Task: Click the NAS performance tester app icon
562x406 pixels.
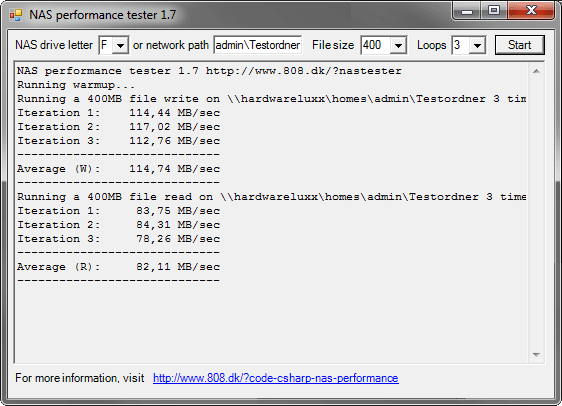Action: (16, 15)
